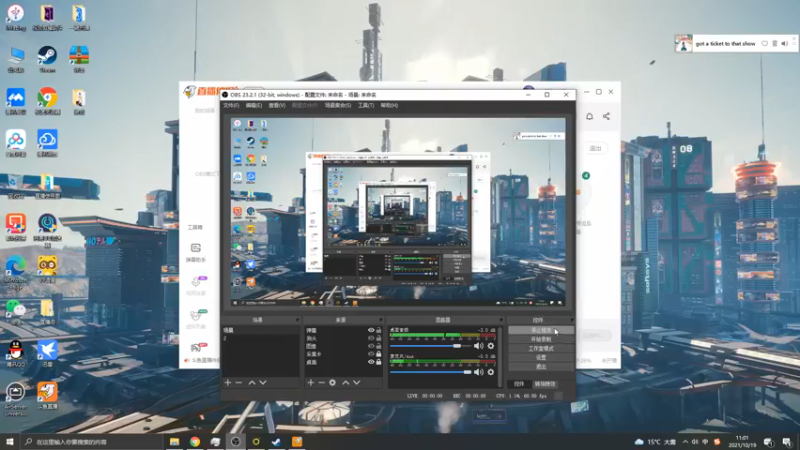Image resolution: width=800 pixels, height=450 pixels.
Task: Click the 开始录制 button
Action: point(540,339)
